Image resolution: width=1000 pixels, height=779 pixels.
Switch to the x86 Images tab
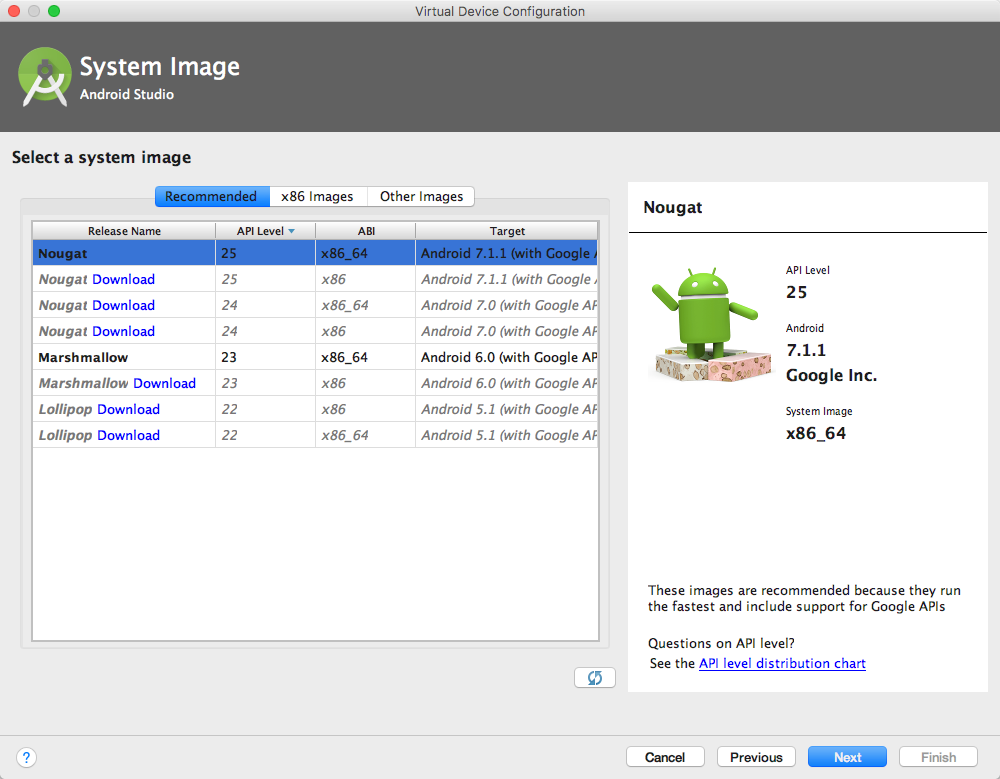tap(318, 197)
